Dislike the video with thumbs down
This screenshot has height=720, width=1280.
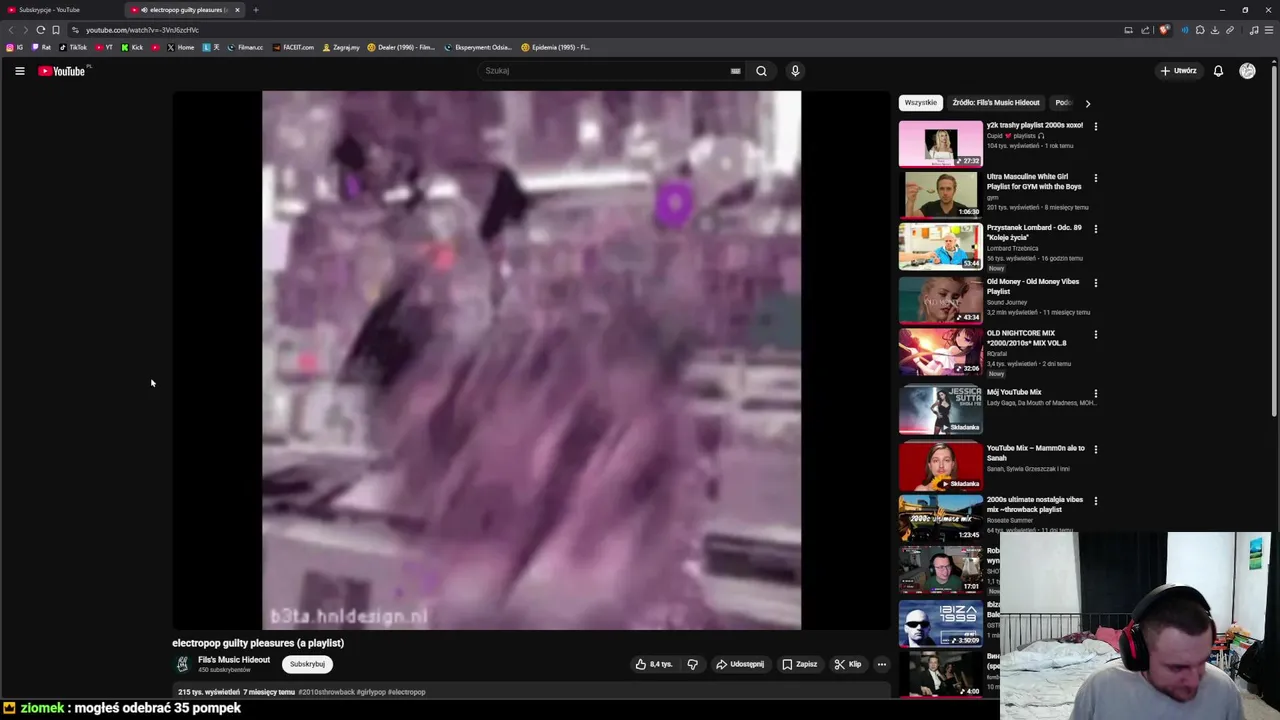[692, 664]
